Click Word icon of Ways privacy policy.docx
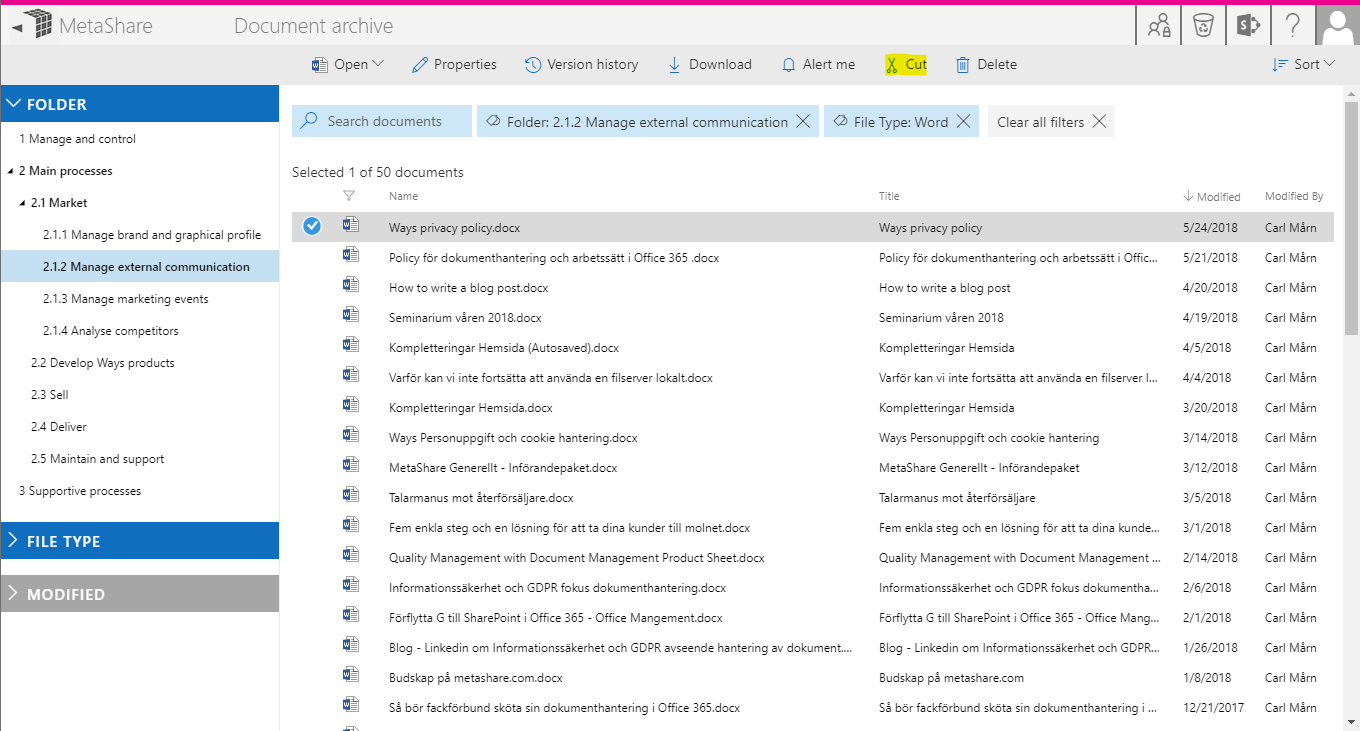The image size is (1360, 731). click(x=350, y=225)
